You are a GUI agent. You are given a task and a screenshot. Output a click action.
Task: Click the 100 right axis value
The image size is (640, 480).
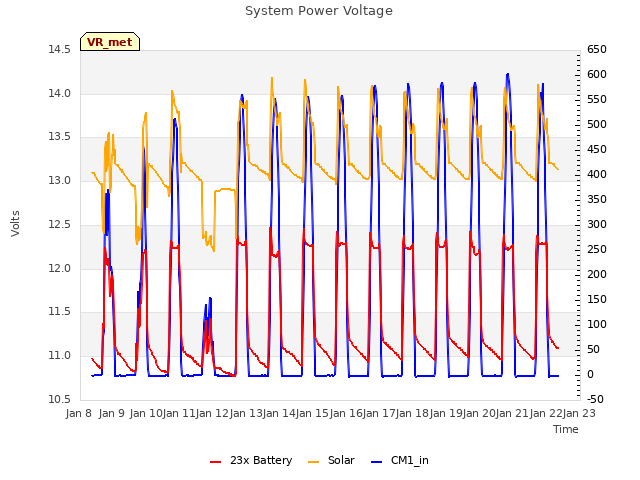click(x=597, y=324)
